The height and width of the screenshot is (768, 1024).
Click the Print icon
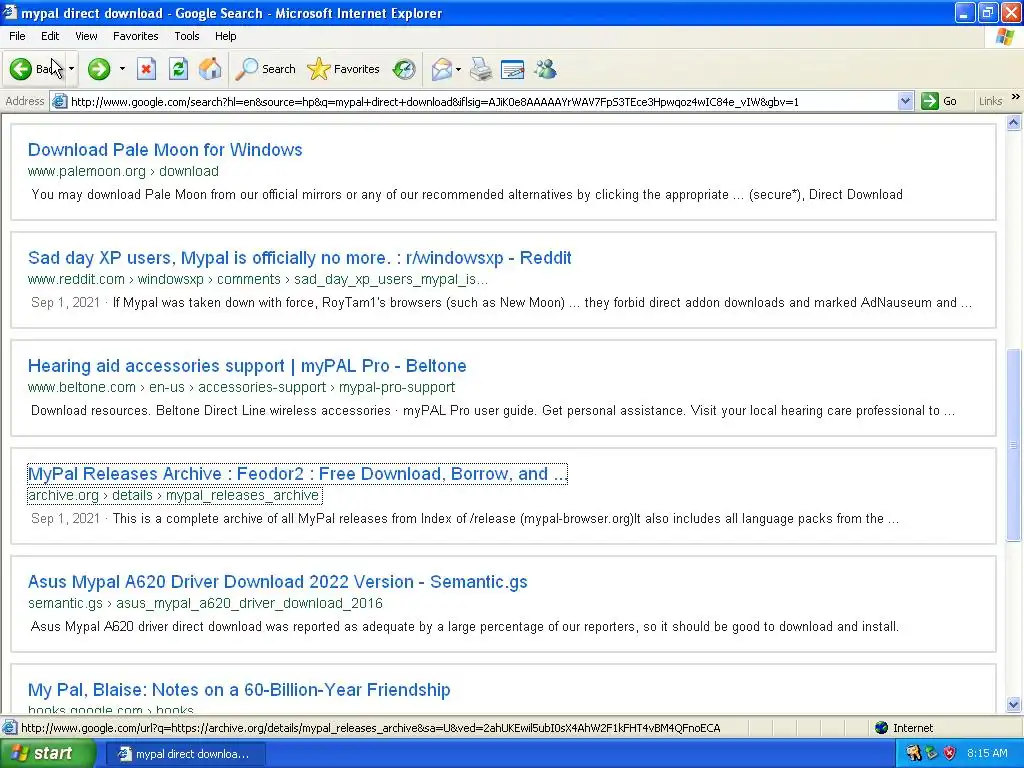[481, 69]
